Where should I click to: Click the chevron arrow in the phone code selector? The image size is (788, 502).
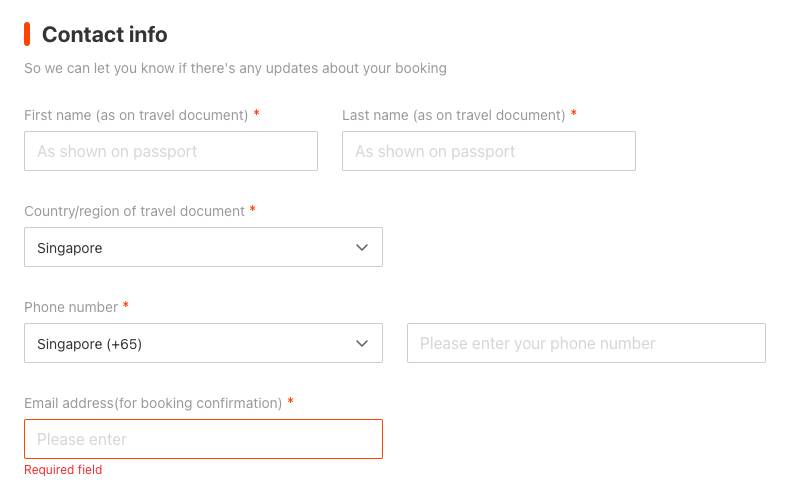(x=362, y=343)
